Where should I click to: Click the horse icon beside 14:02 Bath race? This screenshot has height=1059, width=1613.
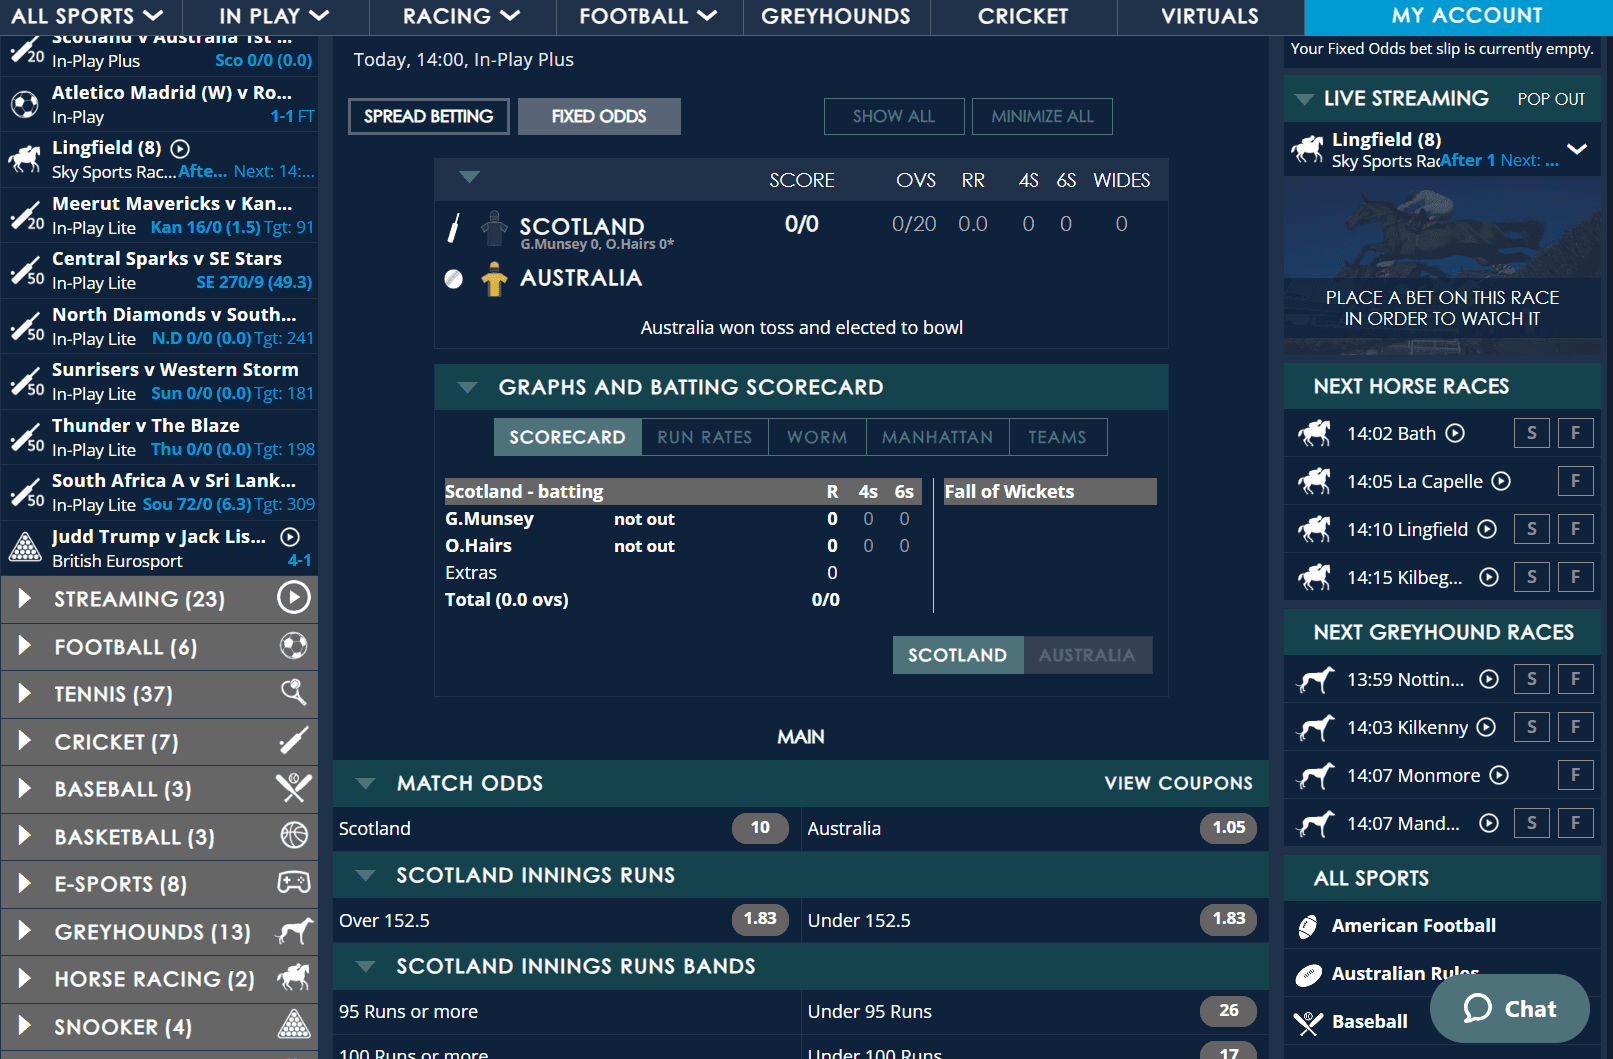(x=1314, y=433)
